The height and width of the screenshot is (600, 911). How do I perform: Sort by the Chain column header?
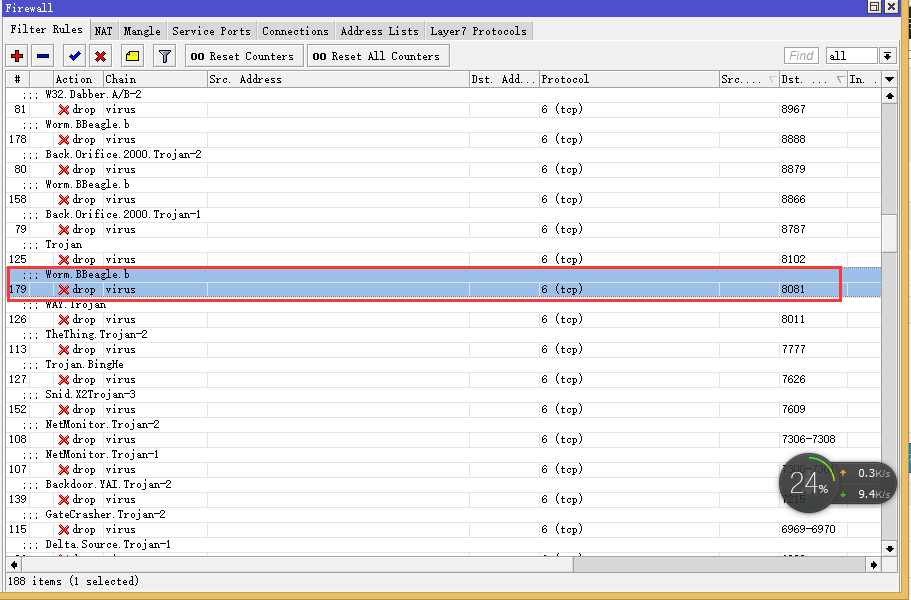(155, 80)
